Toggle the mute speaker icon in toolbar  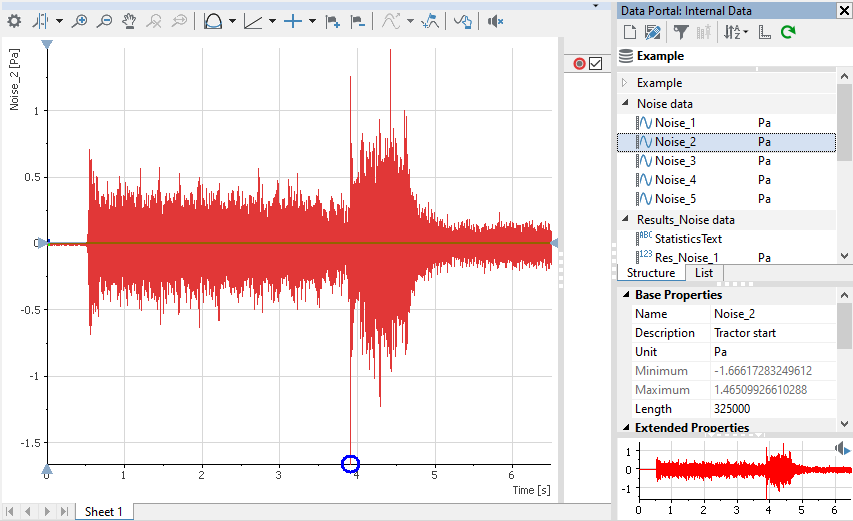495,20
